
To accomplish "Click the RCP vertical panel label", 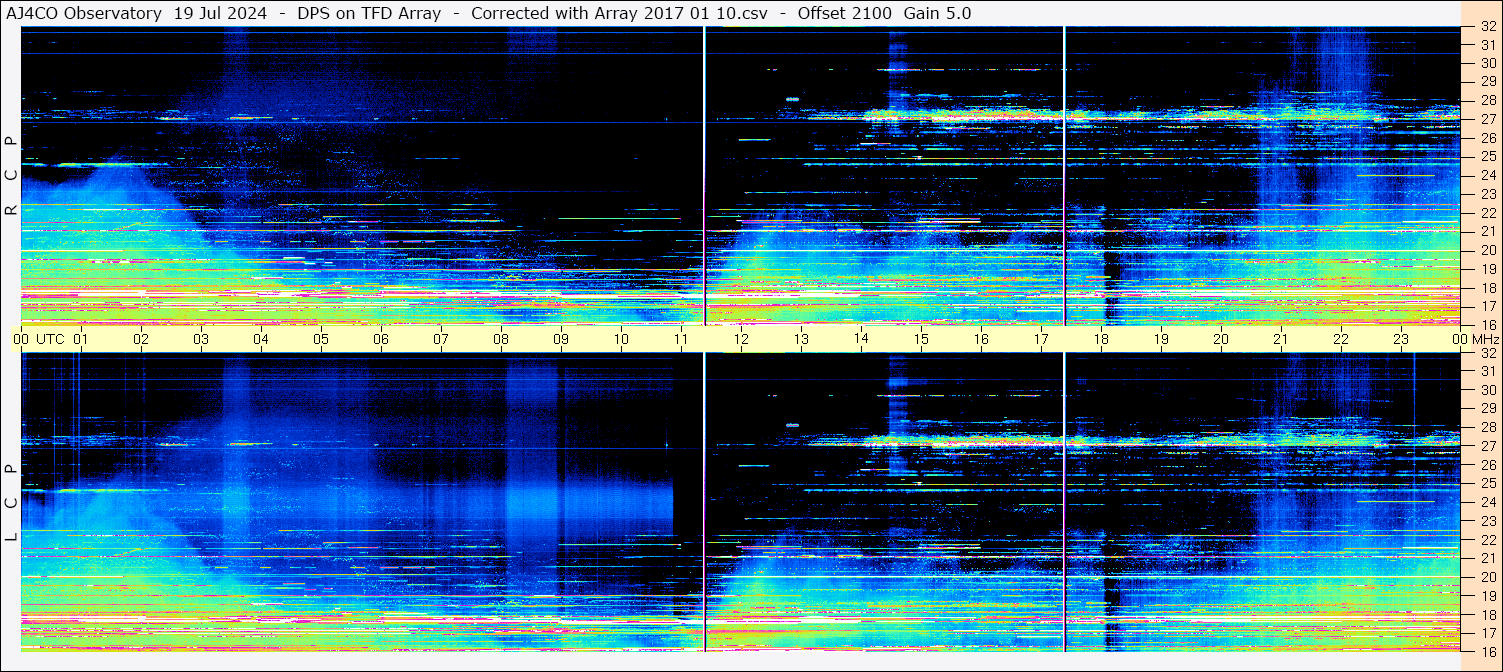I will pyautogui.click(x=11, y=176).
